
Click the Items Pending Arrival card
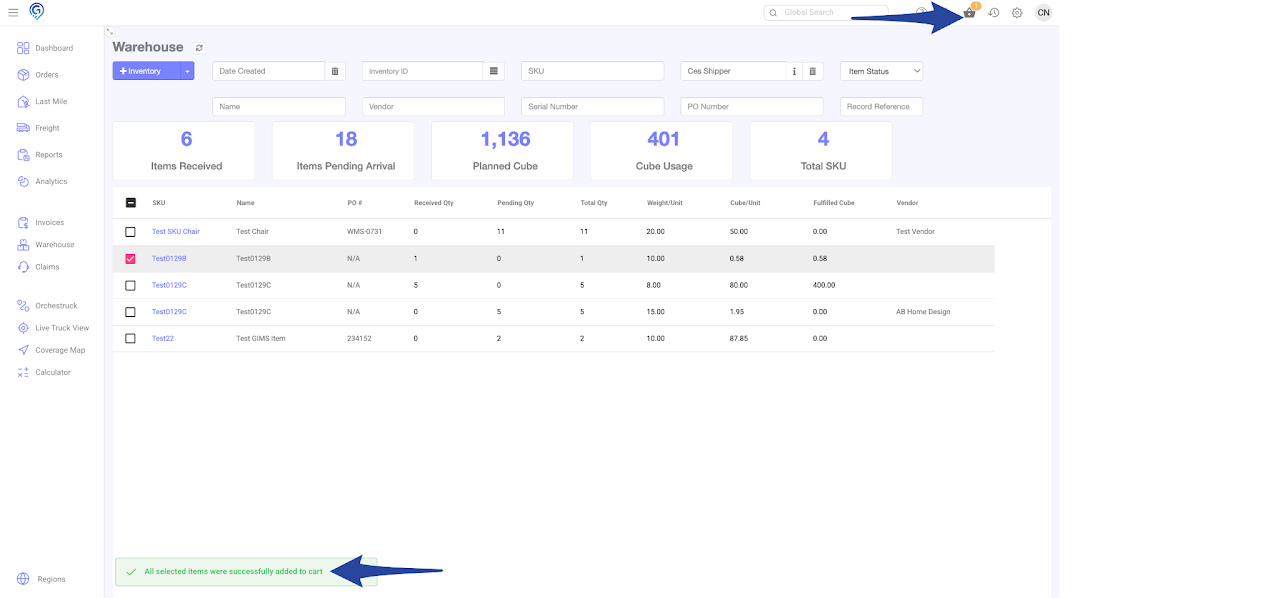(x=343, y=151)
